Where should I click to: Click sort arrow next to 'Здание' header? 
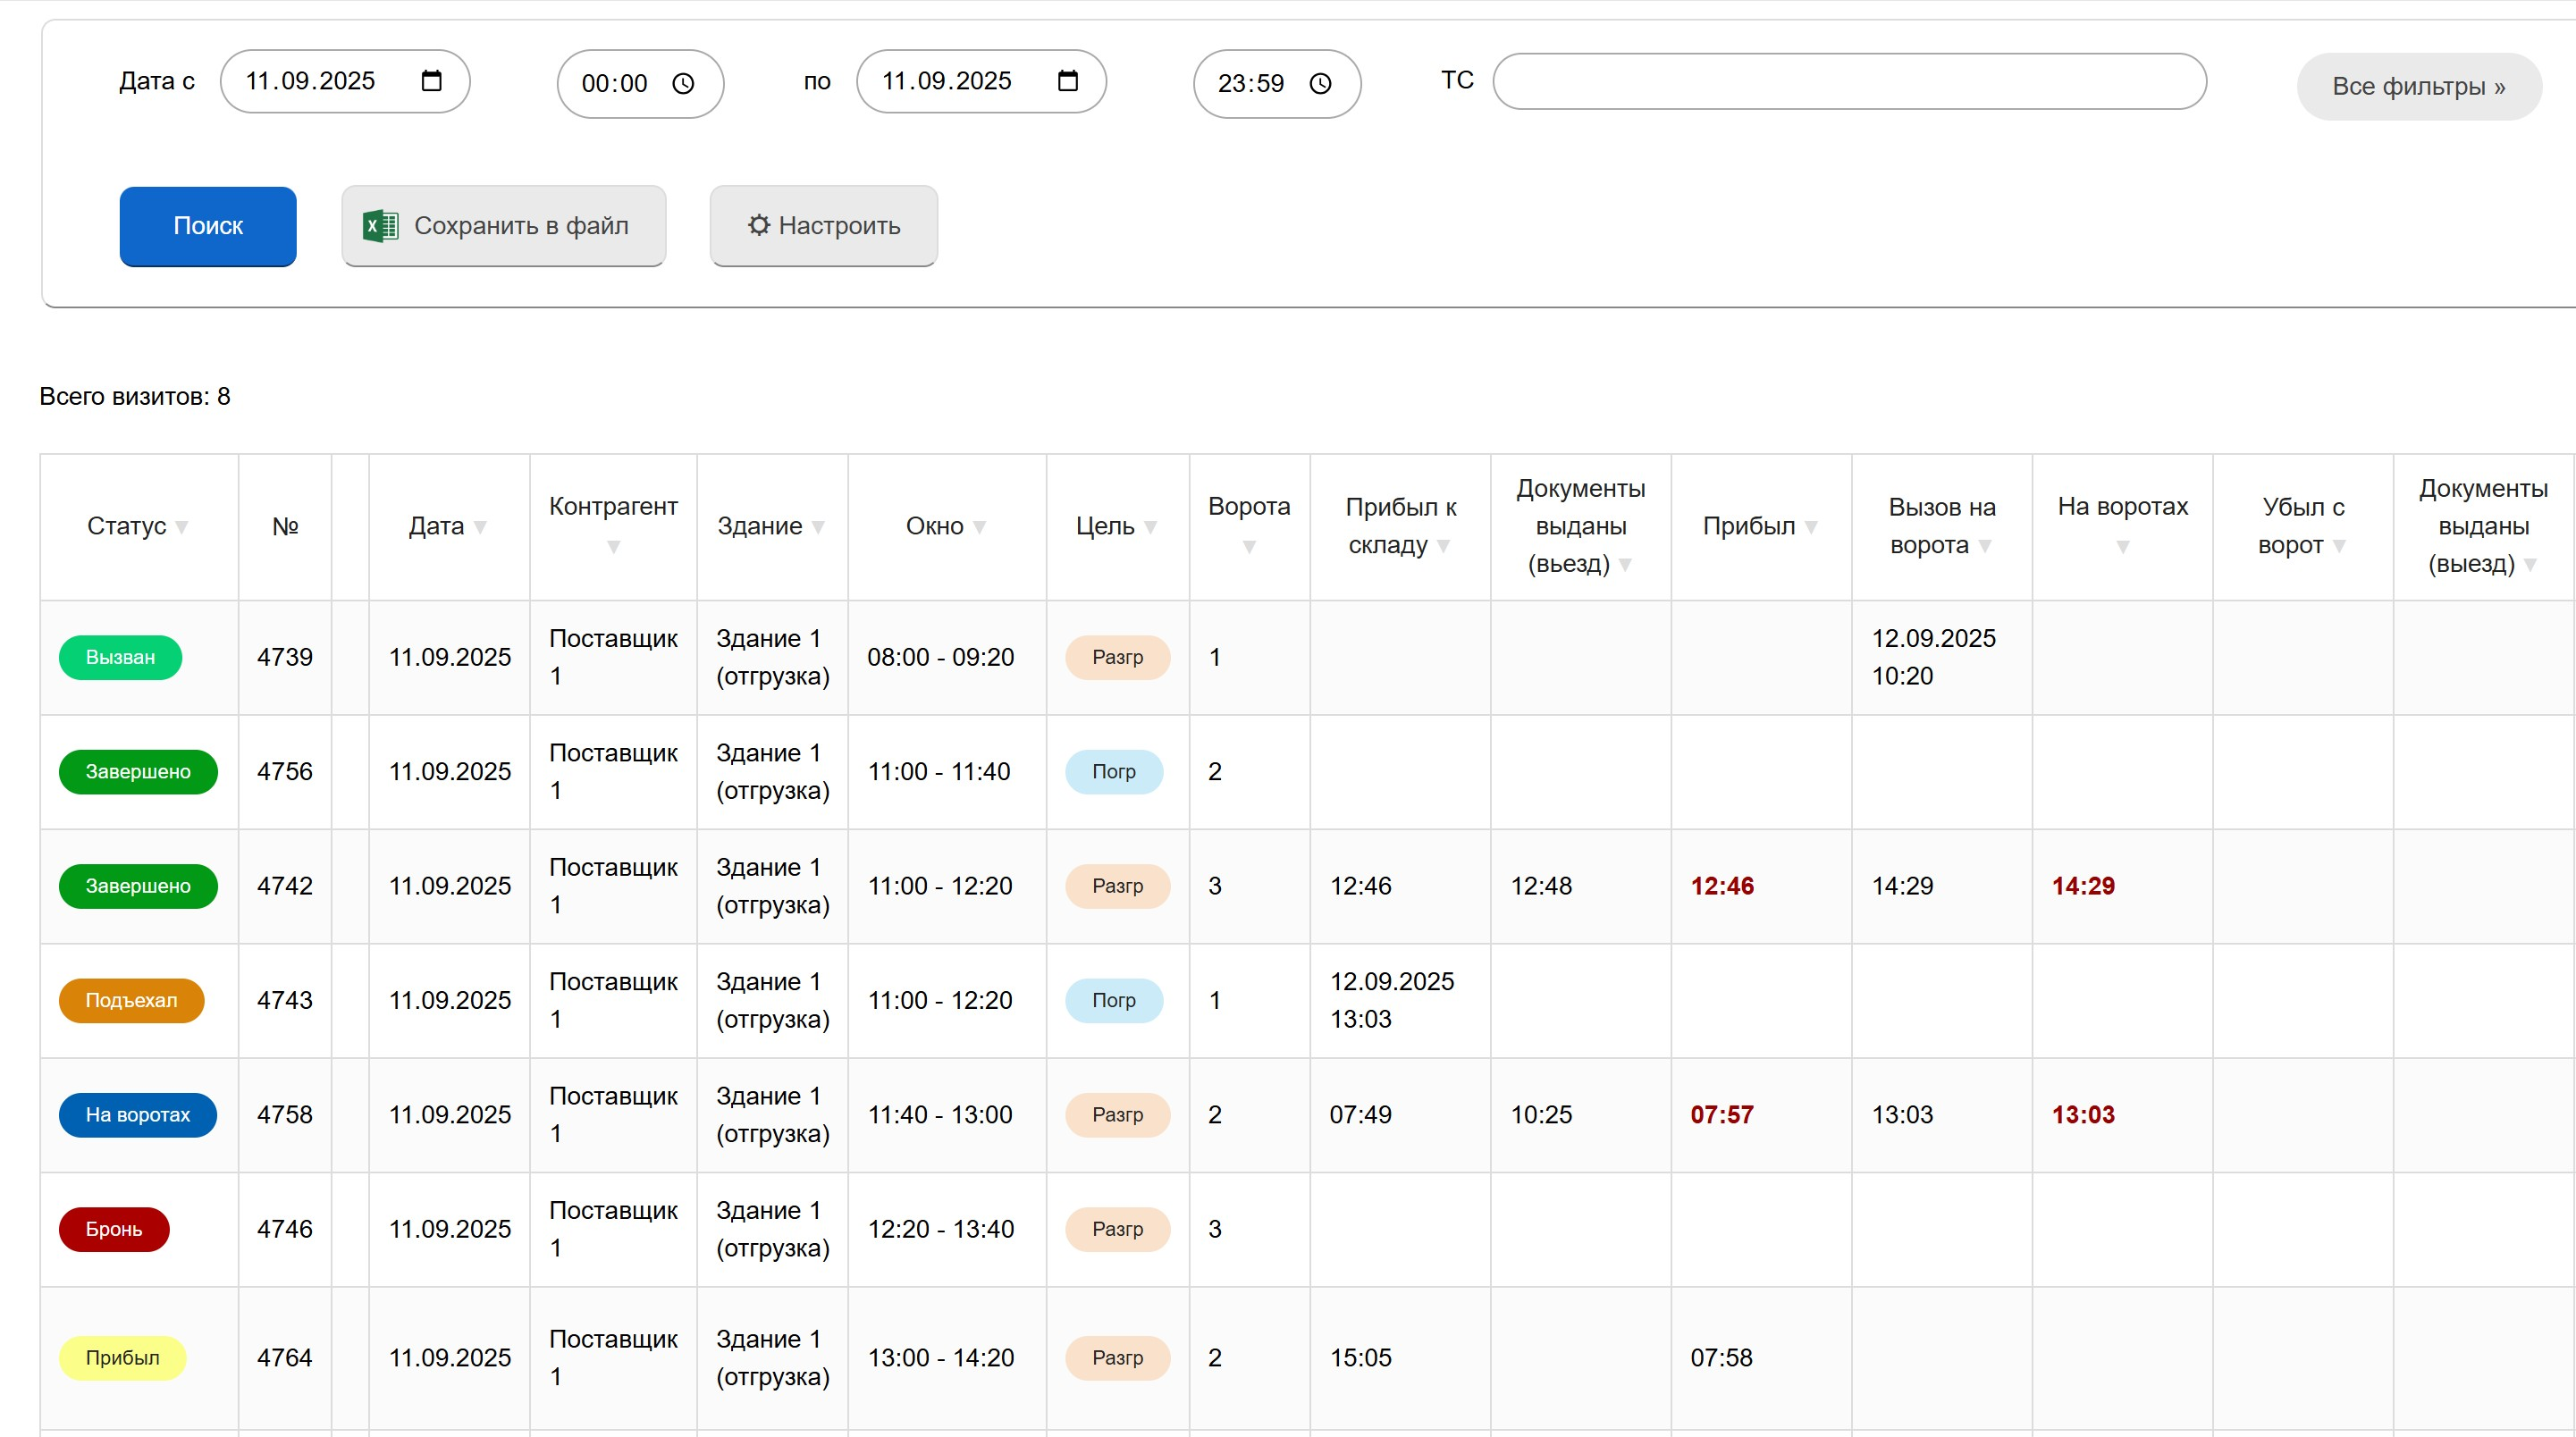[x=818, y=528]
